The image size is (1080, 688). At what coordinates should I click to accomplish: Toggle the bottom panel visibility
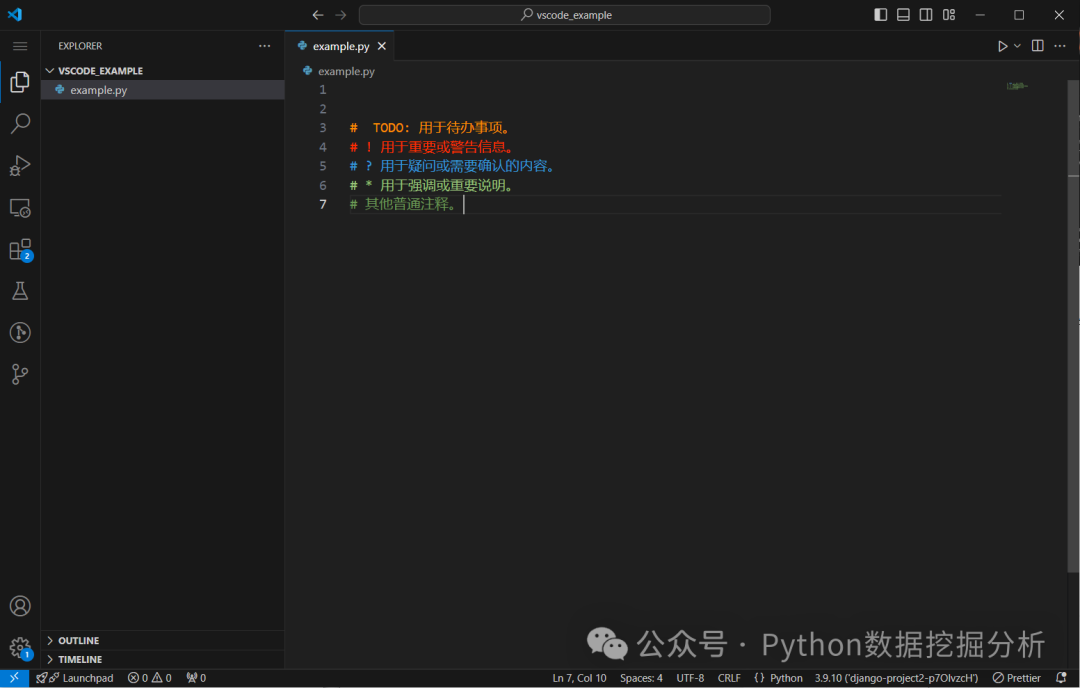coord(903,15)
